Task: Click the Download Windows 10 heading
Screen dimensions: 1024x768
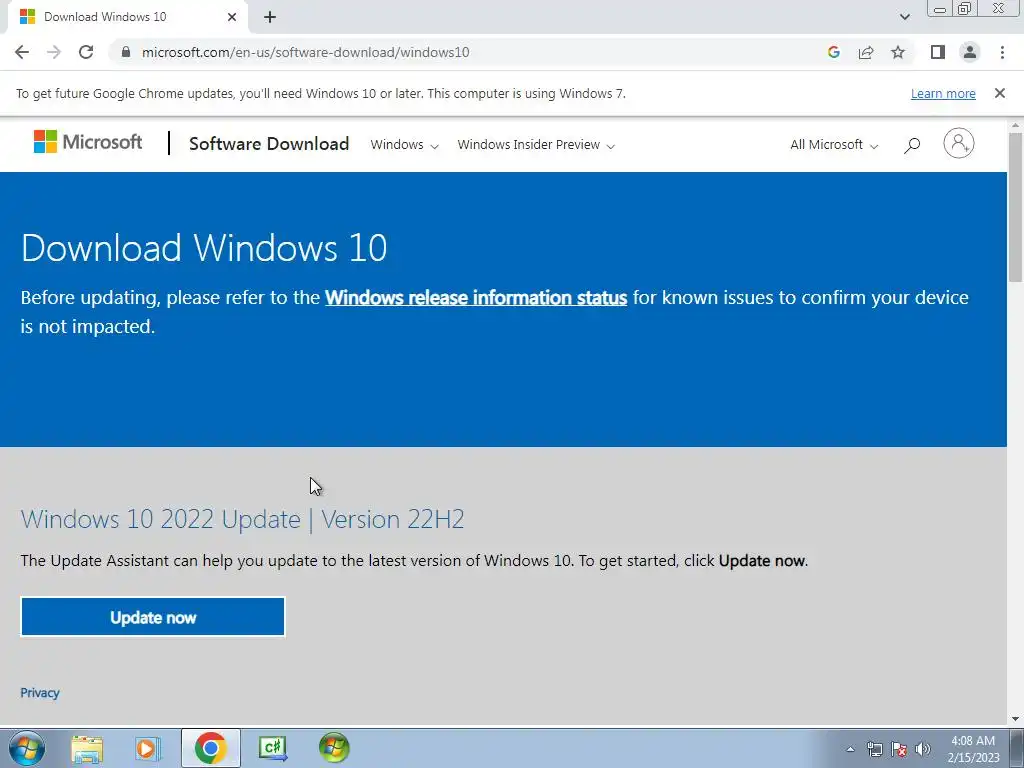Action: 204,248
